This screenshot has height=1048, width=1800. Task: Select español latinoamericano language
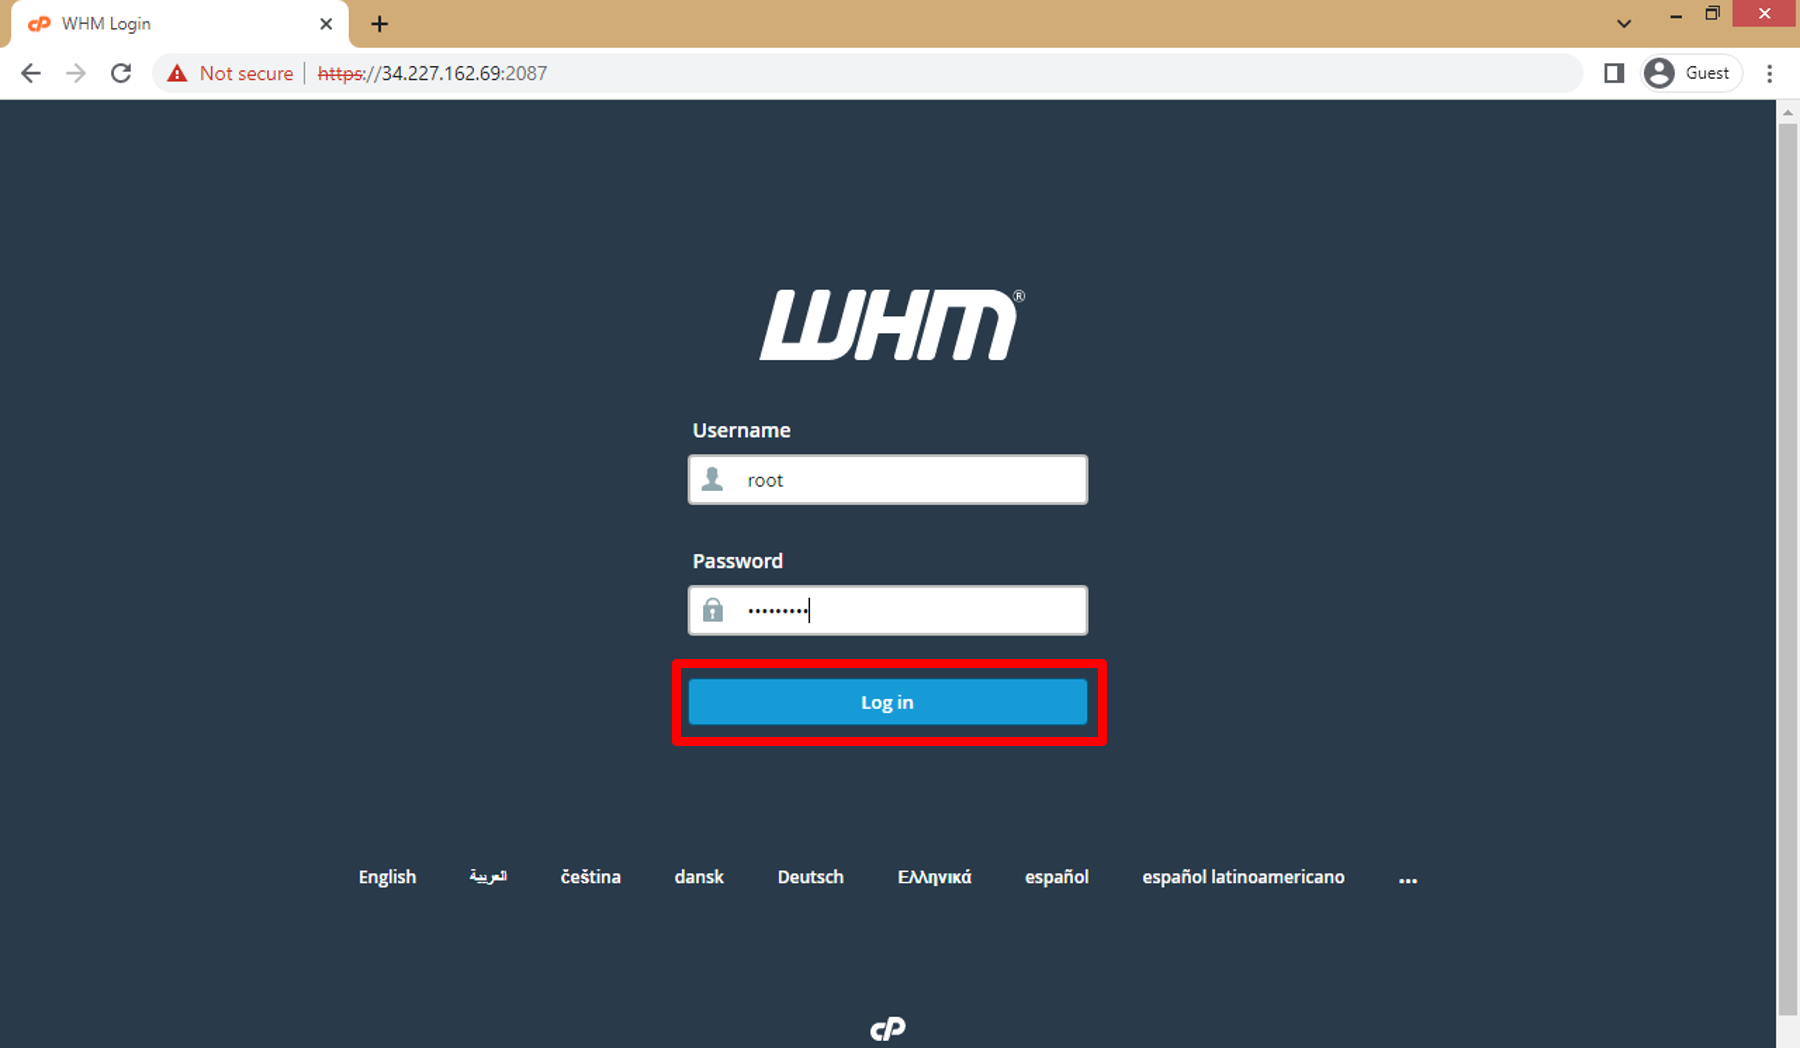1243,877
